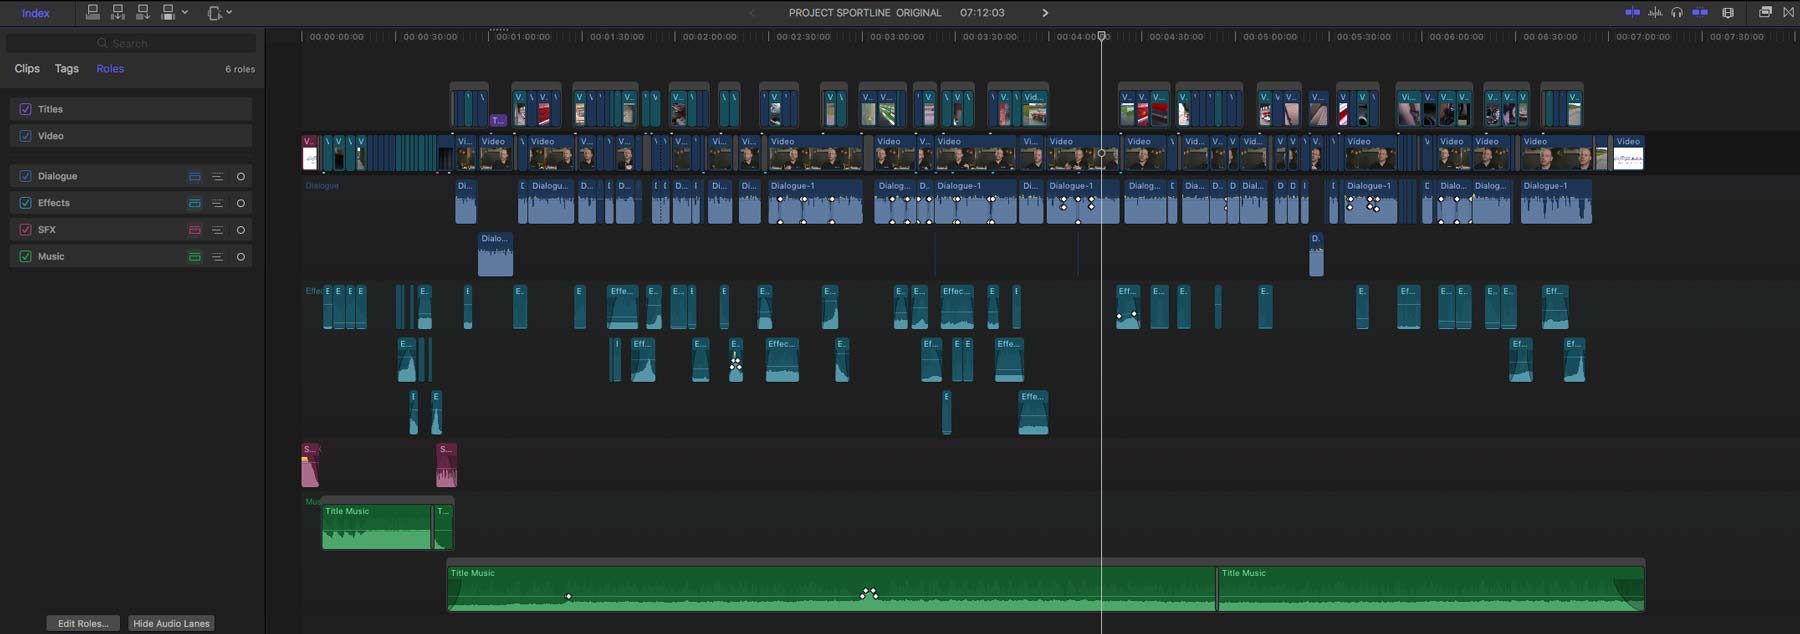Click the 00:02:00:00 ruler timecode
Viewport: 1800px width, 634px height.
(x=710, y=37)
